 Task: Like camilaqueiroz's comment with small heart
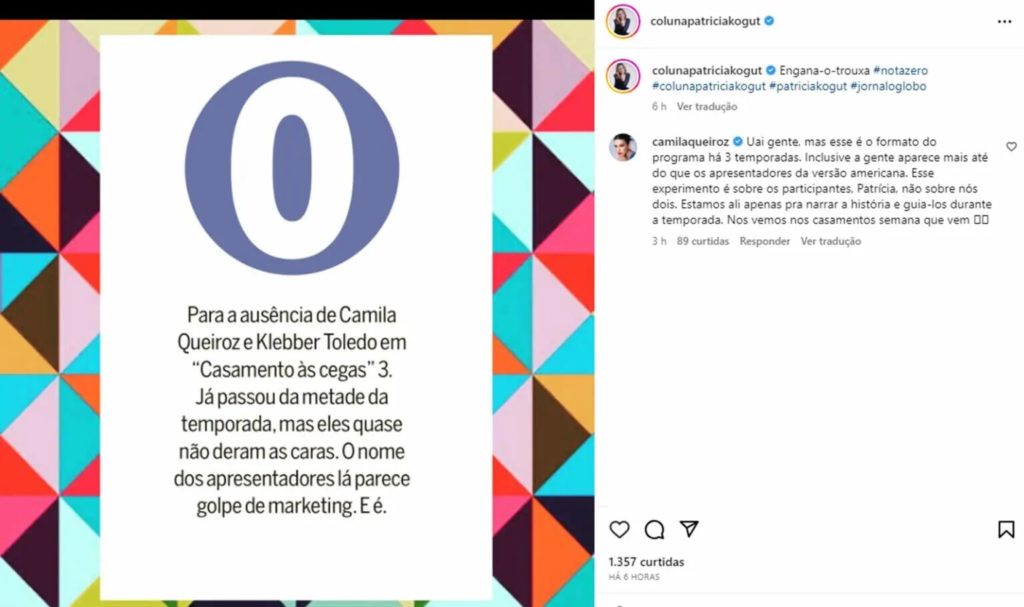(1011, 146)
